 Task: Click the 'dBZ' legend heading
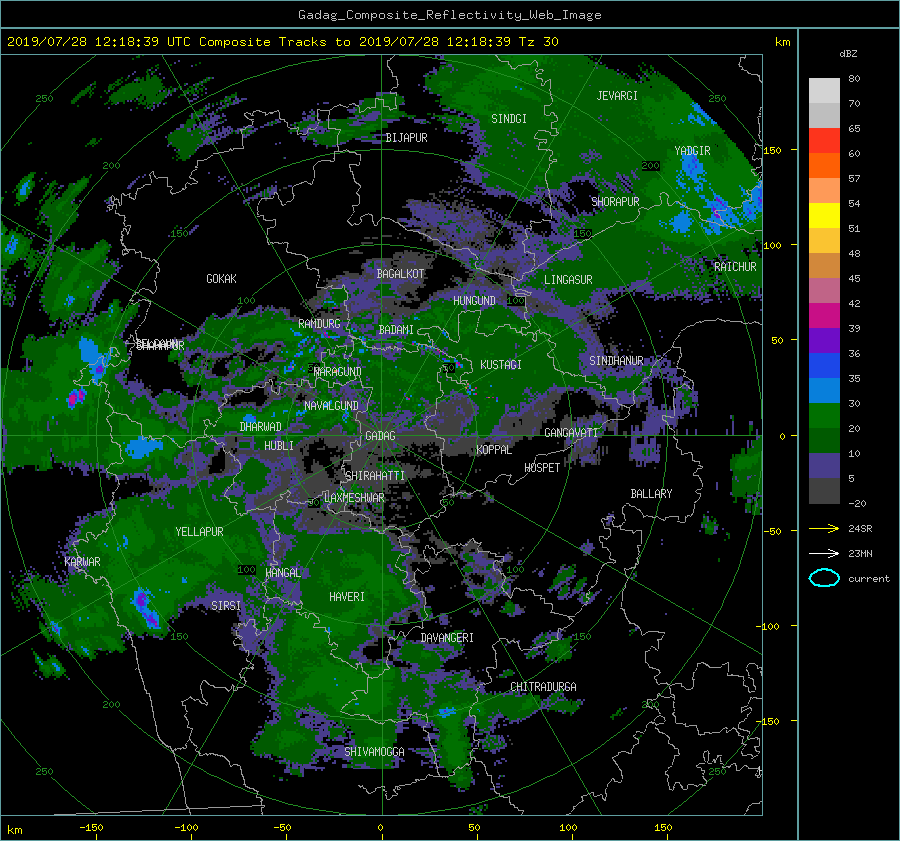coord(848,54)
